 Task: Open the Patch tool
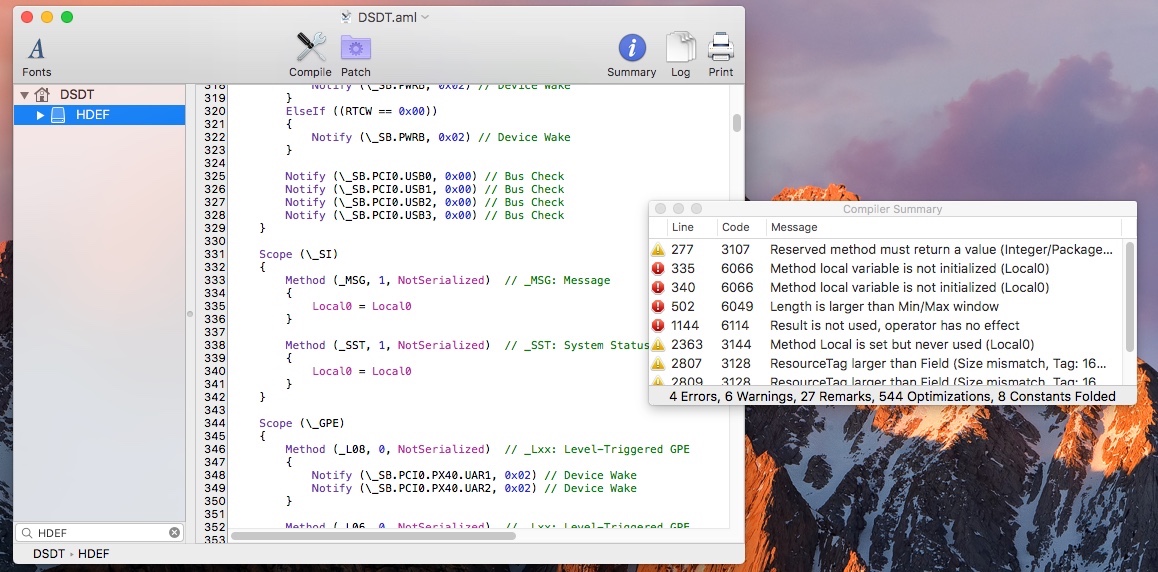355,55
